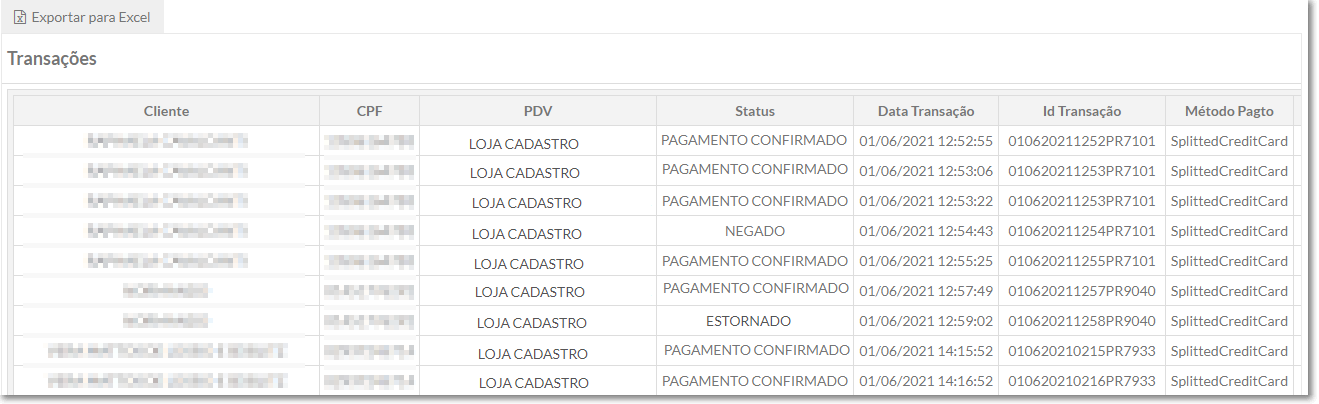Sort by the Cliente column header
This screenshot has width=1319, height=404.
[166, 111]
